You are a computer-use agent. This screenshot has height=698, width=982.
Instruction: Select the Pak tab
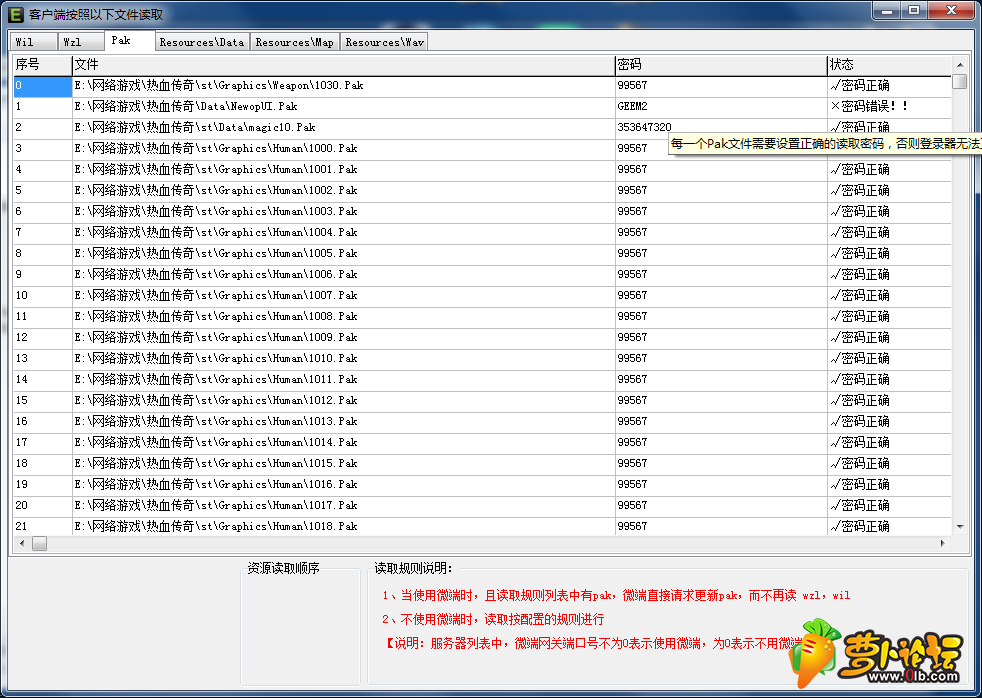[130, 40]
